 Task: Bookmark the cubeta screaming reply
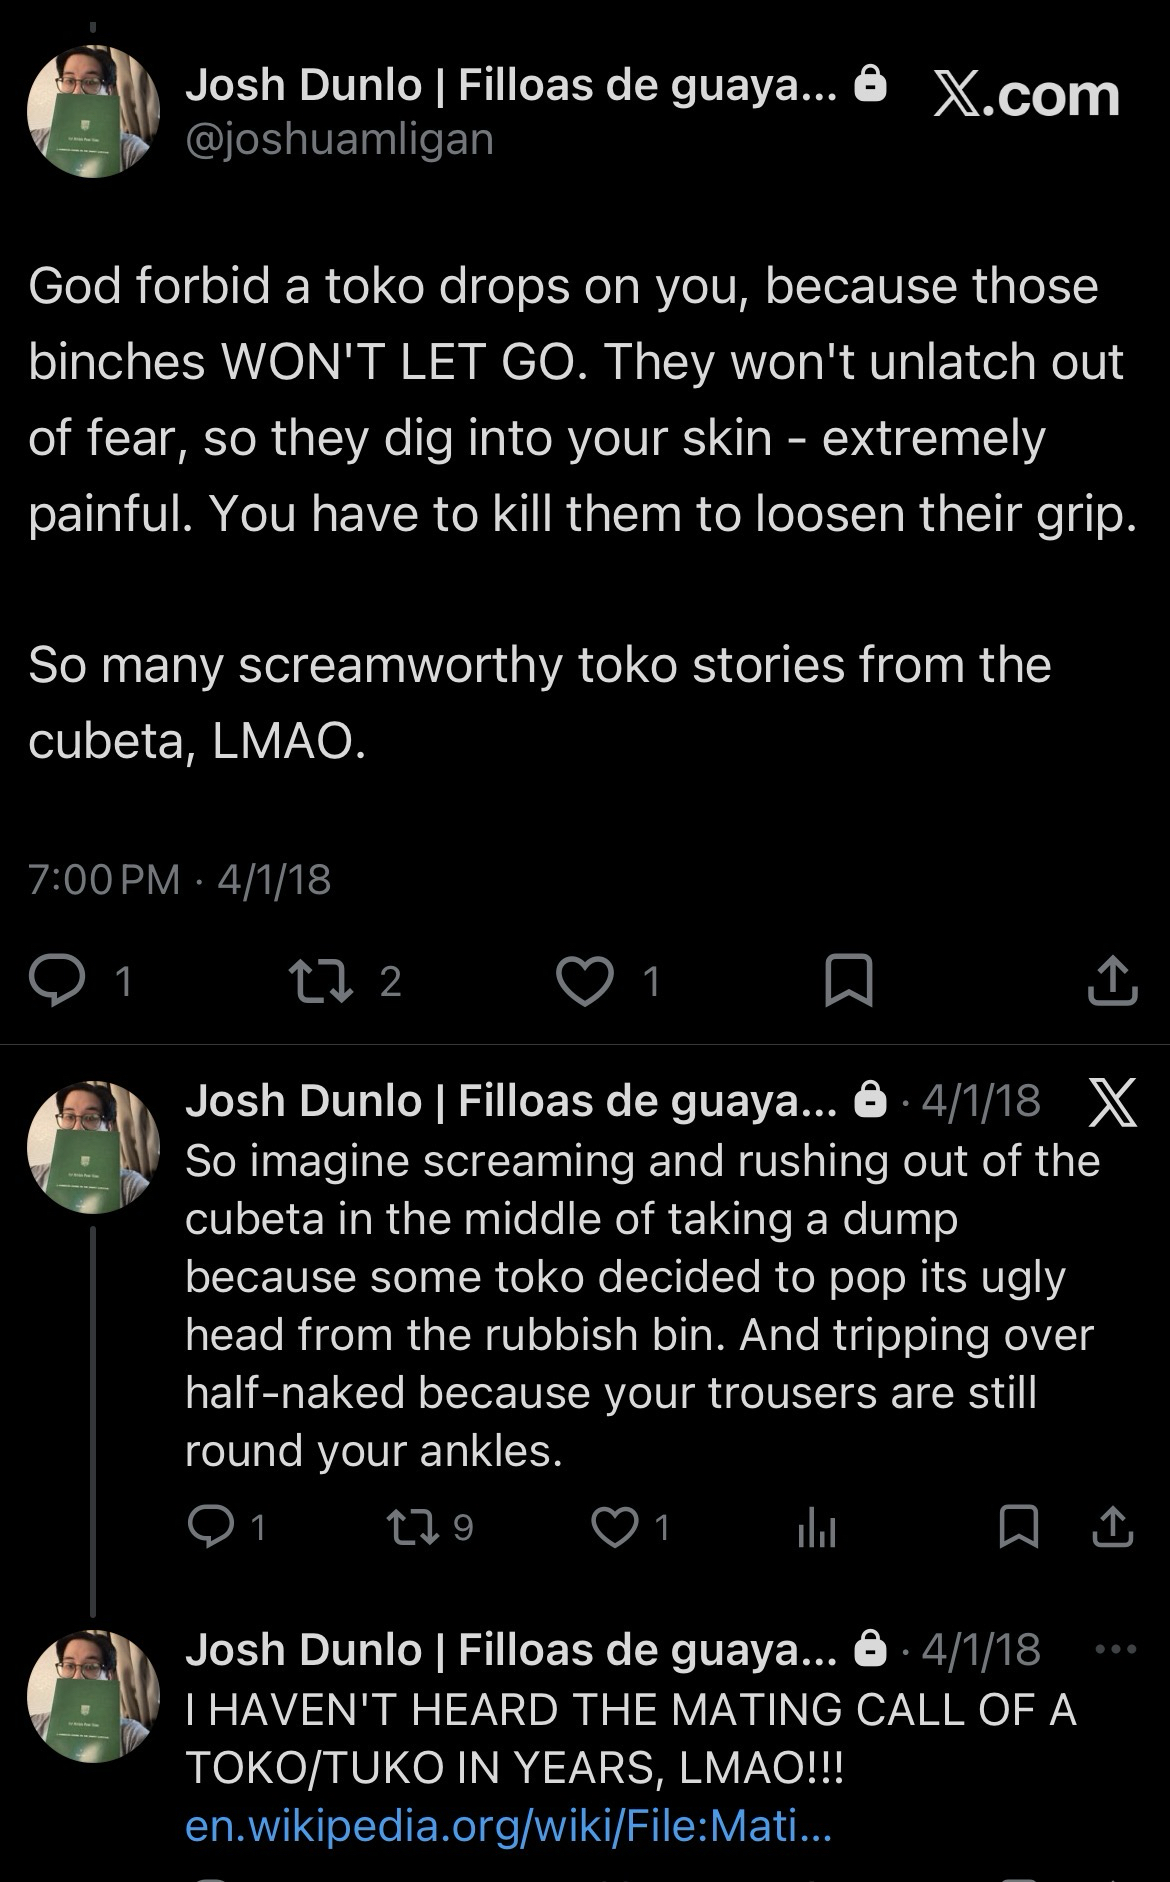tap(1019, 1527)
